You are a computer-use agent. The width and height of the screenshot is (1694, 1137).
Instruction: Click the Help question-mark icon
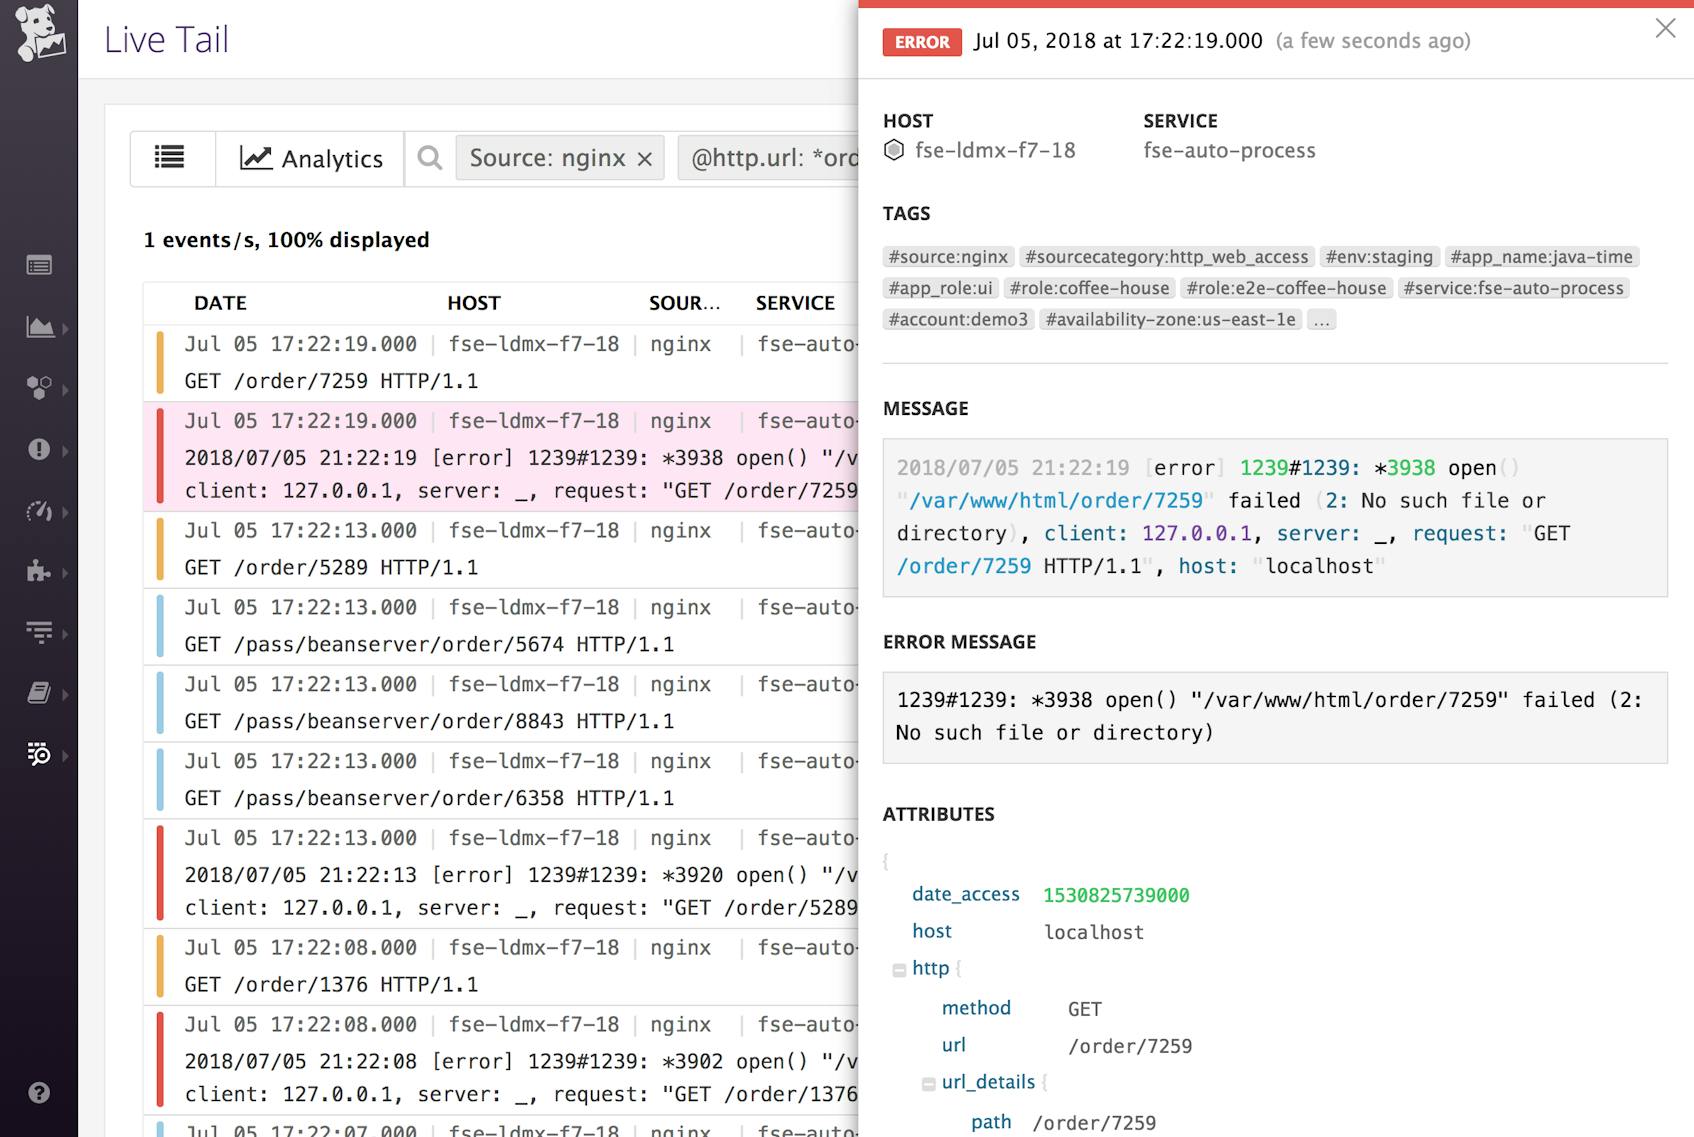(x=38, y=1093)
